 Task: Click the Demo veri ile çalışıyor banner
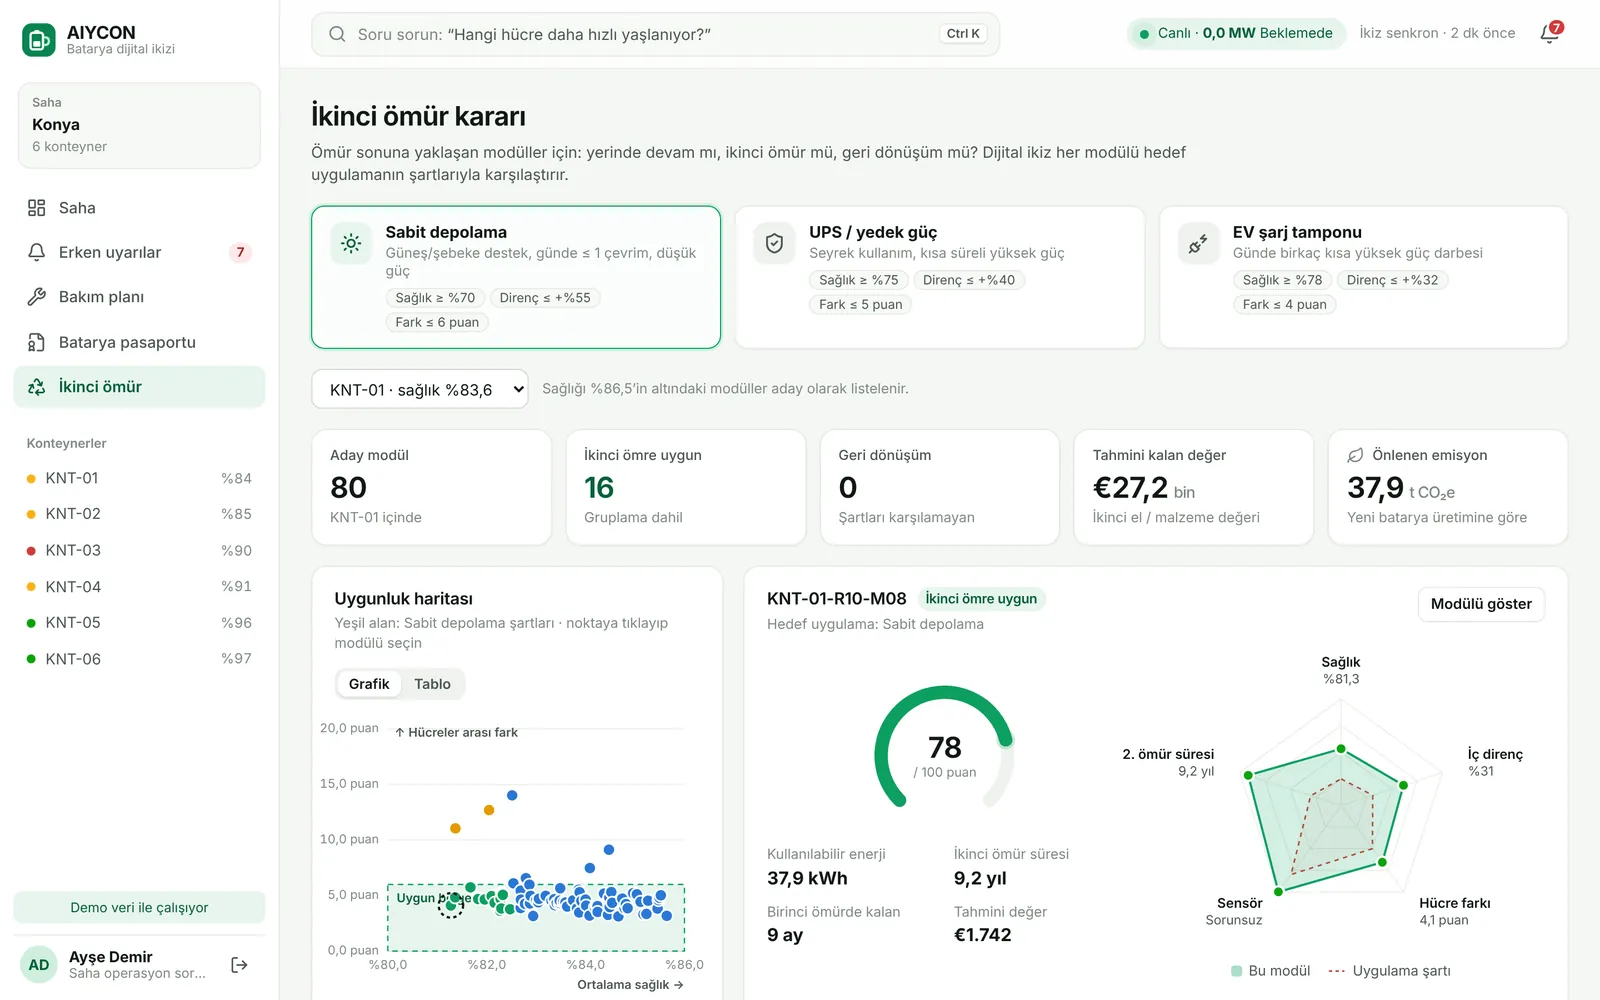139,907
